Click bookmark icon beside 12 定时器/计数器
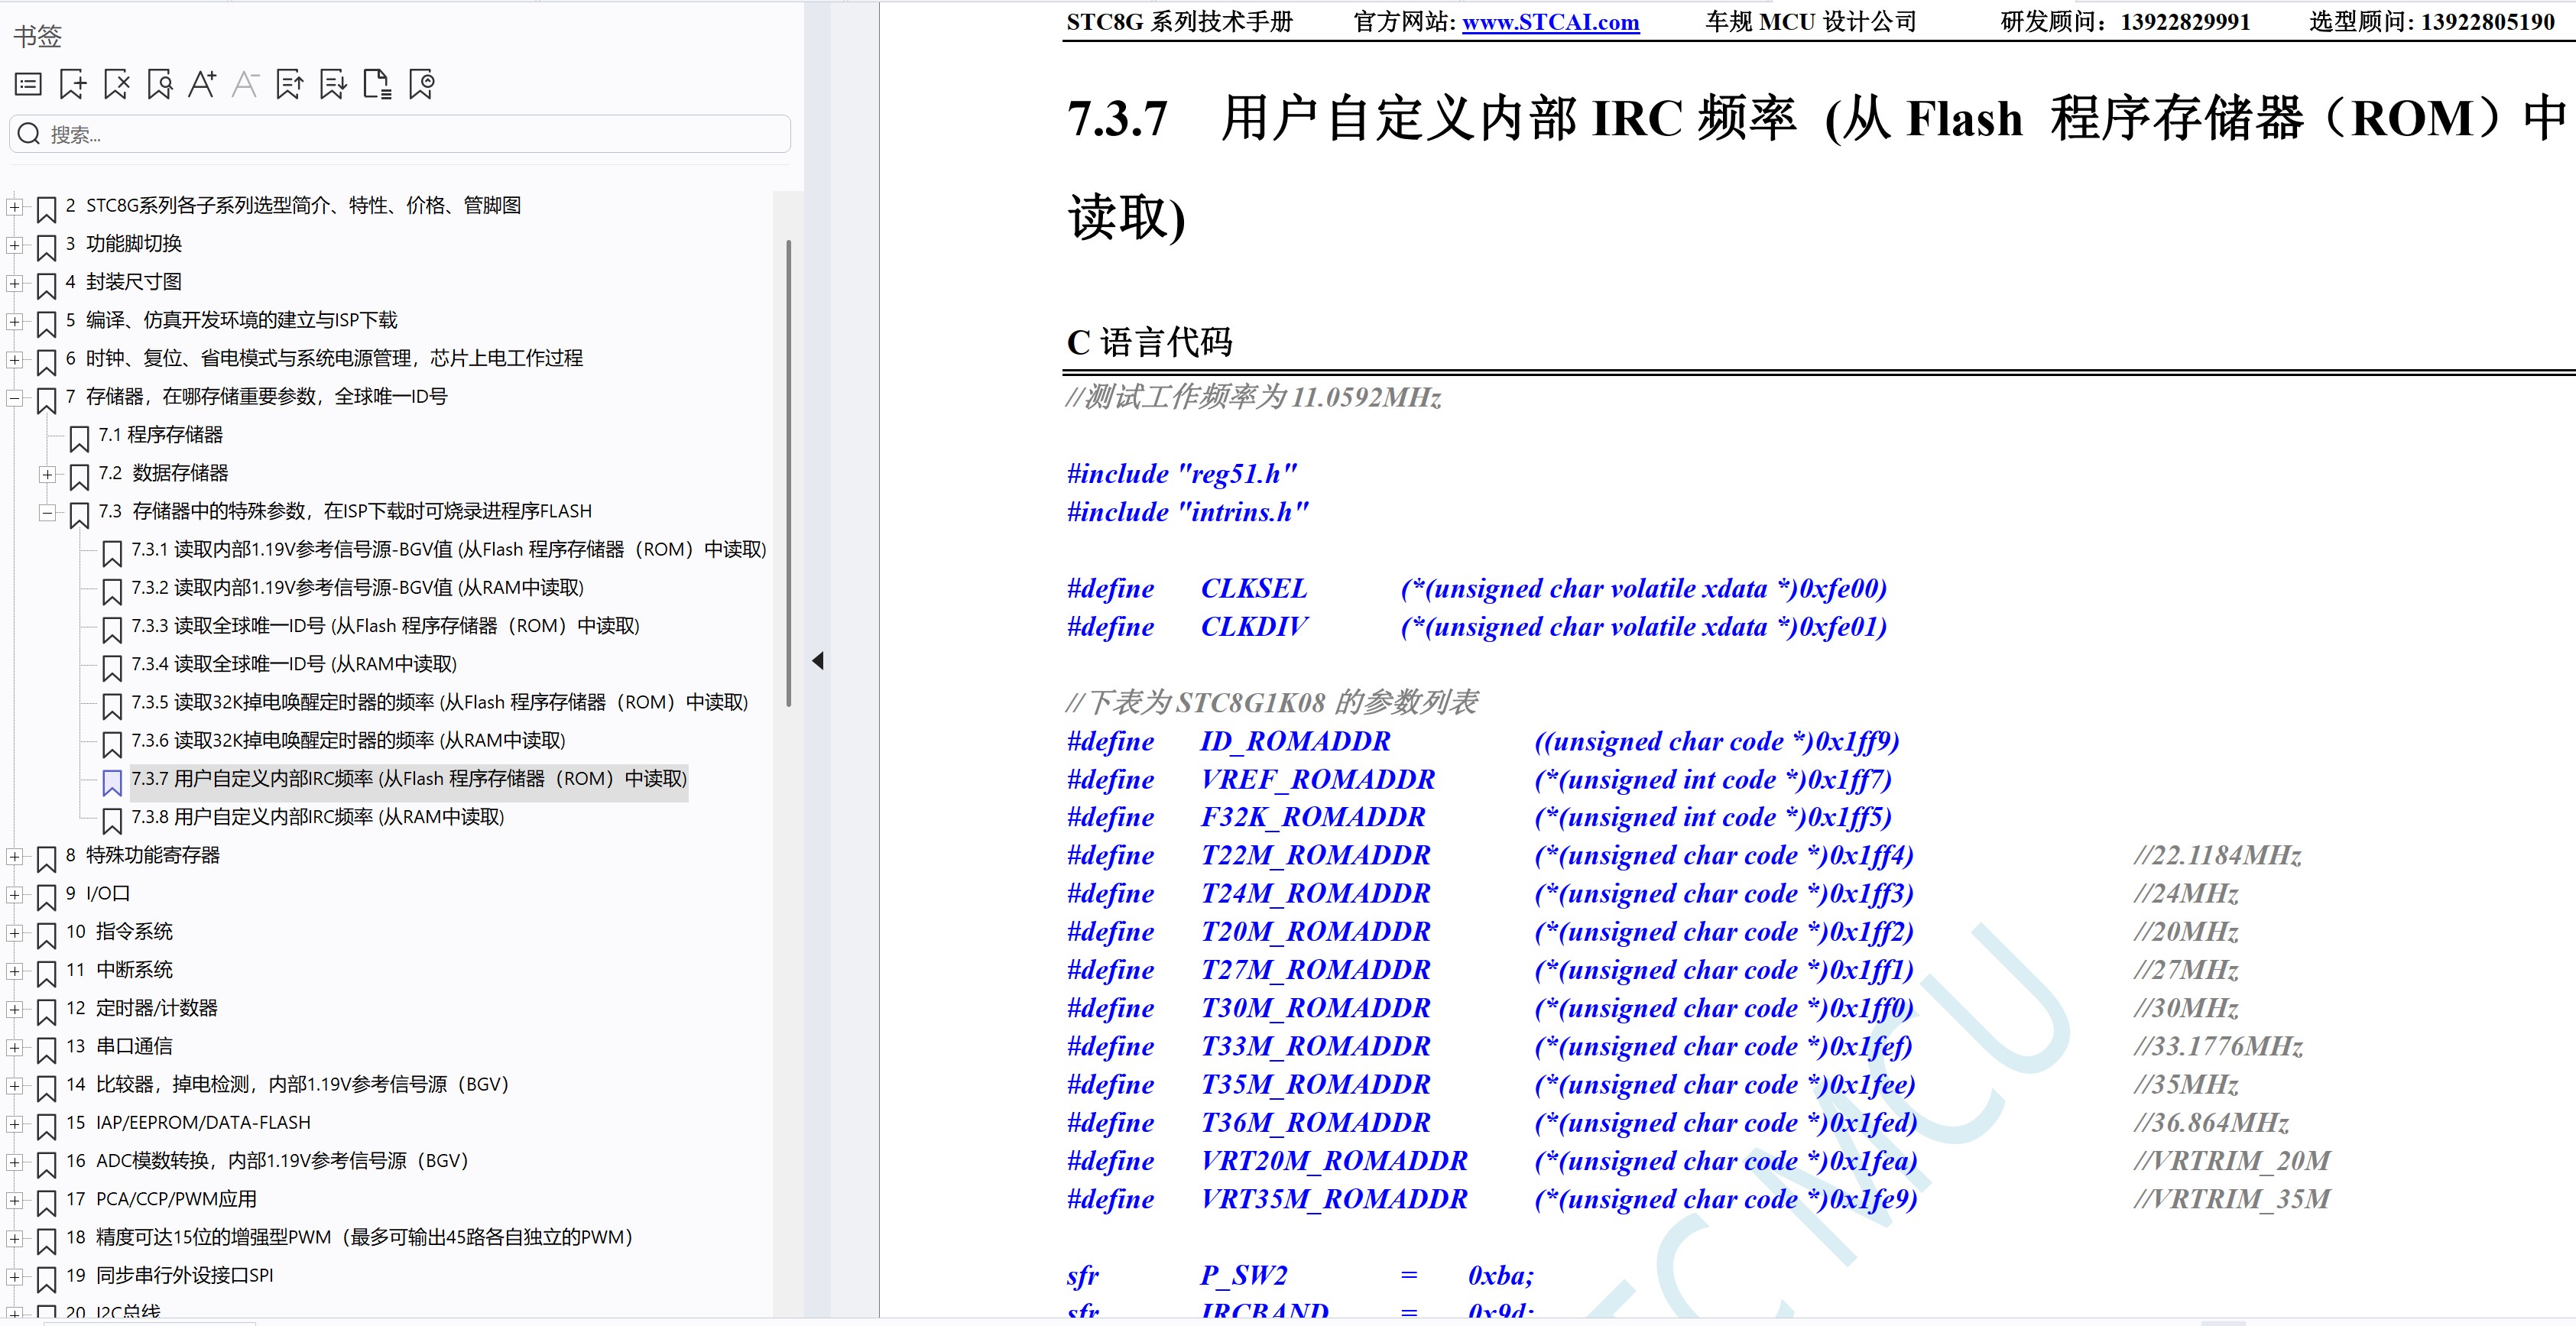This screenshot has height=1326, width=2576. [46, 1011]
